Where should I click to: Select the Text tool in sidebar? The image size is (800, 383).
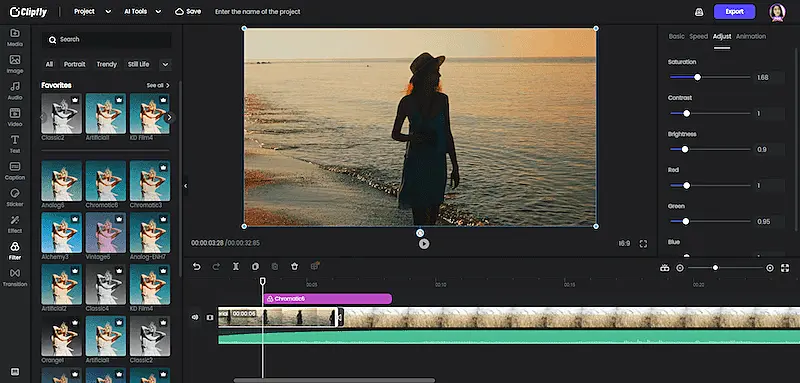pos(15,144)
